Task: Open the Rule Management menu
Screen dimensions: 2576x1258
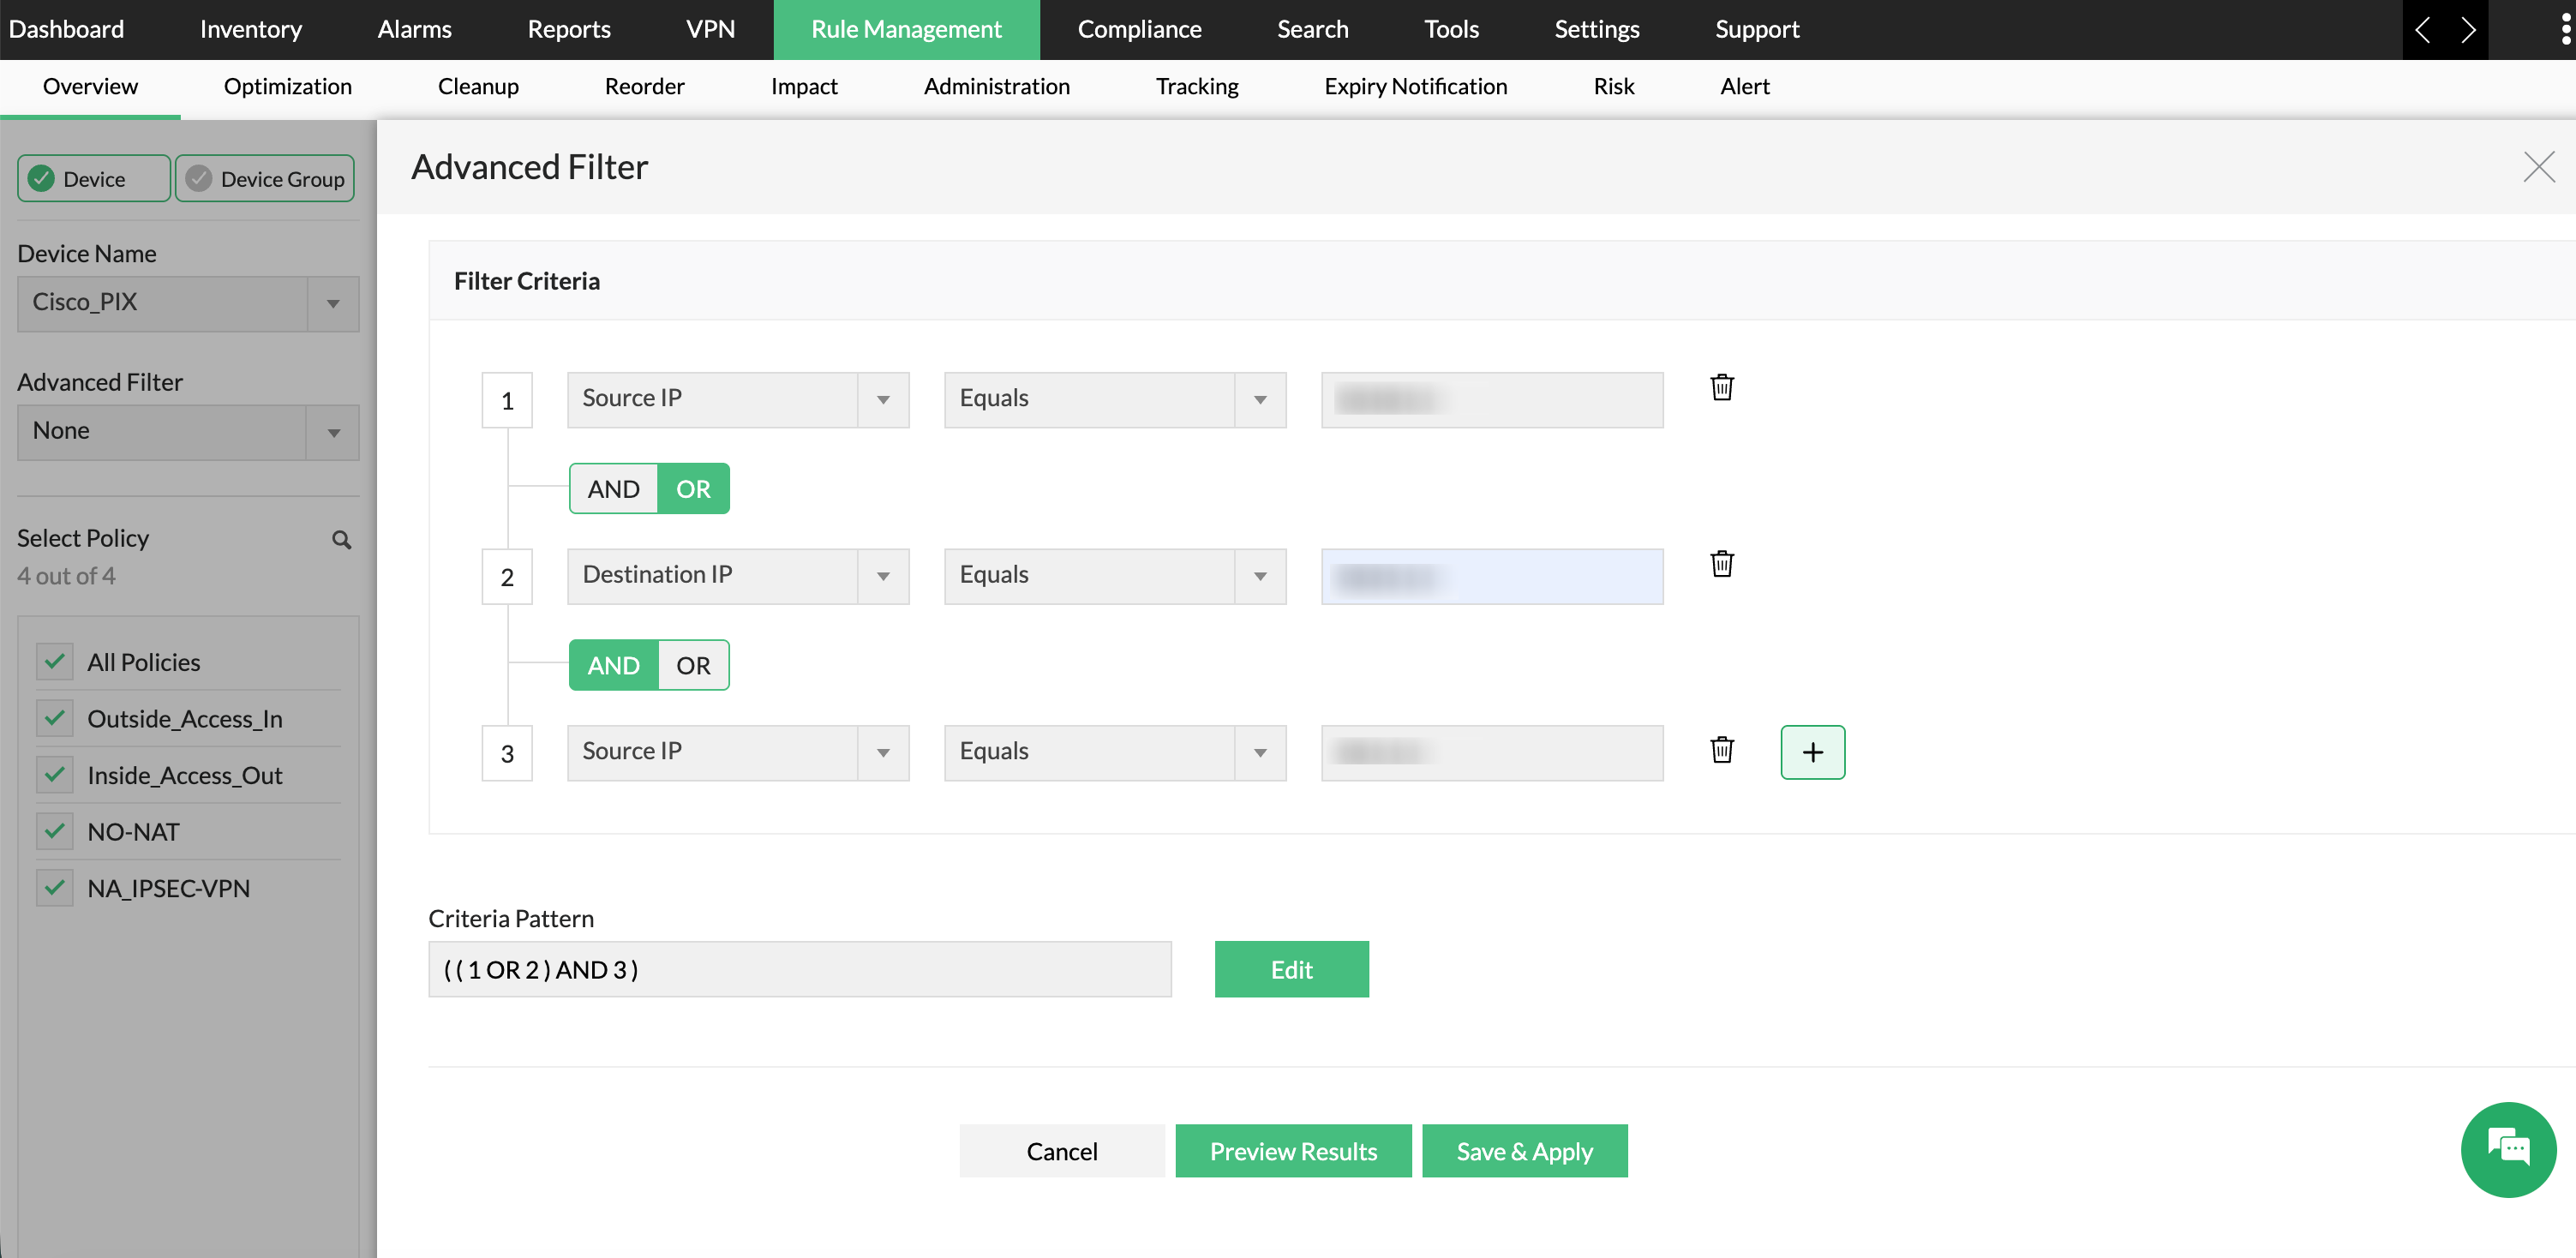Action: click(x=906, y=29)
